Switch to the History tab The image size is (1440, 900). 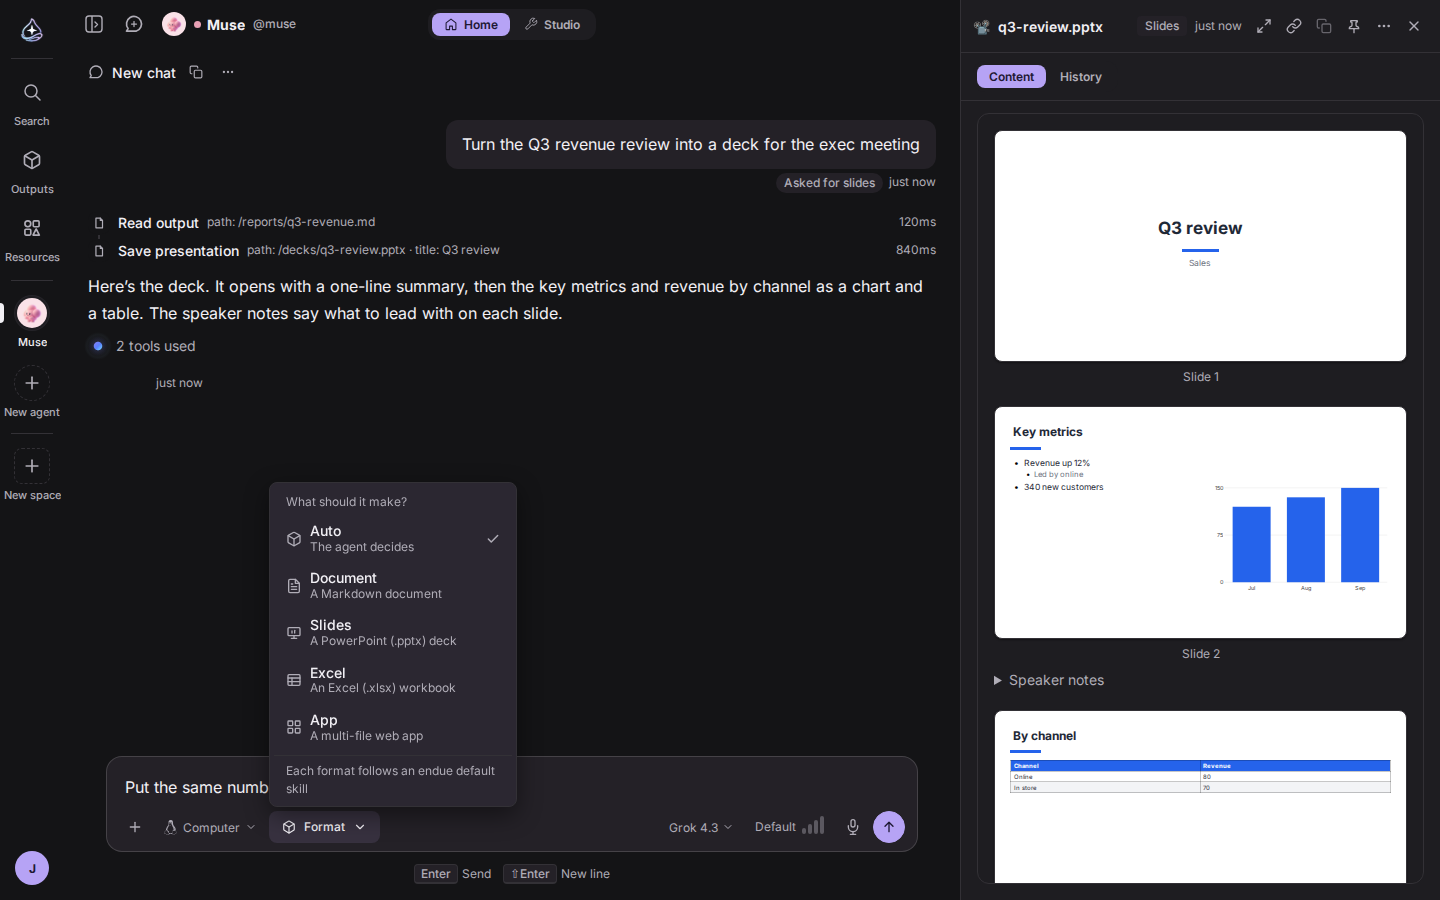[x=1080, y=77]
